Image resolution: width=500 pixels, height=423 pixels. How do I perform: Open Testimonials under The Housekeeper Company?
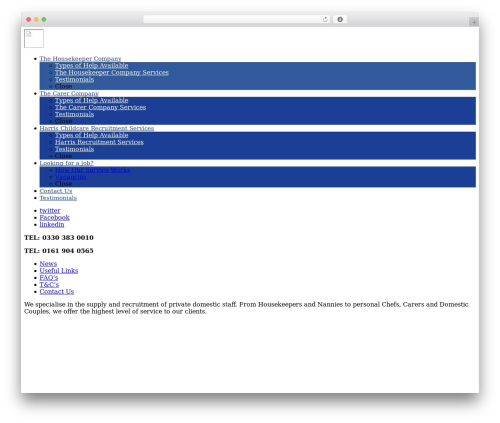point(74,80)
